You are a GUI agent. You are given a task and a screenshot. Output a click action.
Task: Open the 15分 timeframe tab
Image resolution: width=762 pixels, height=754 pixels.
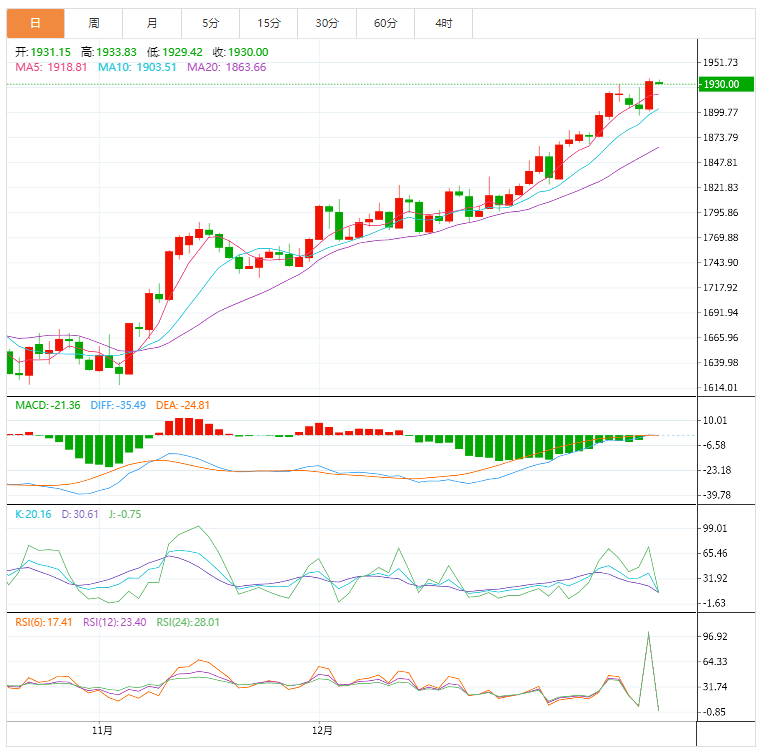click(268, 22)
